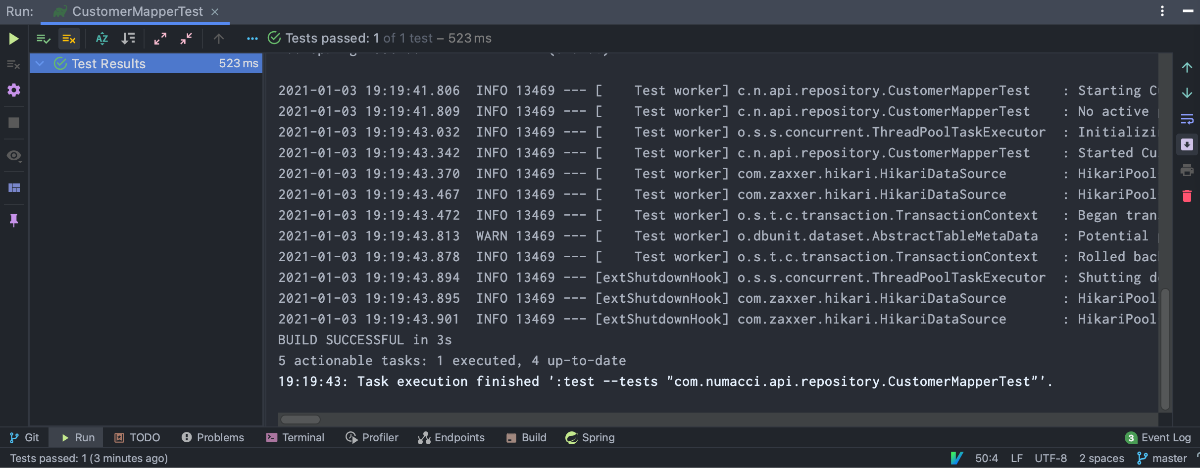Click the '5 actionable tasks' console line
This screenshot has height=468, width=1200.
tap(452, 361)
